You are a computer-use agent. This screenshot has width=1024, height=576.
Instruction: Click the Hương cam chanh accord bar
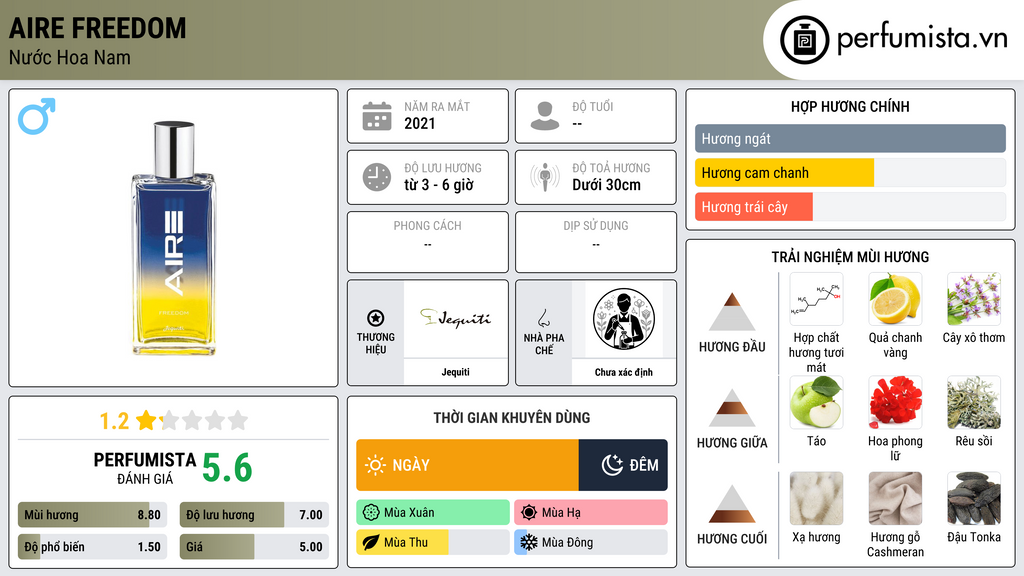(x=850, y=172)
